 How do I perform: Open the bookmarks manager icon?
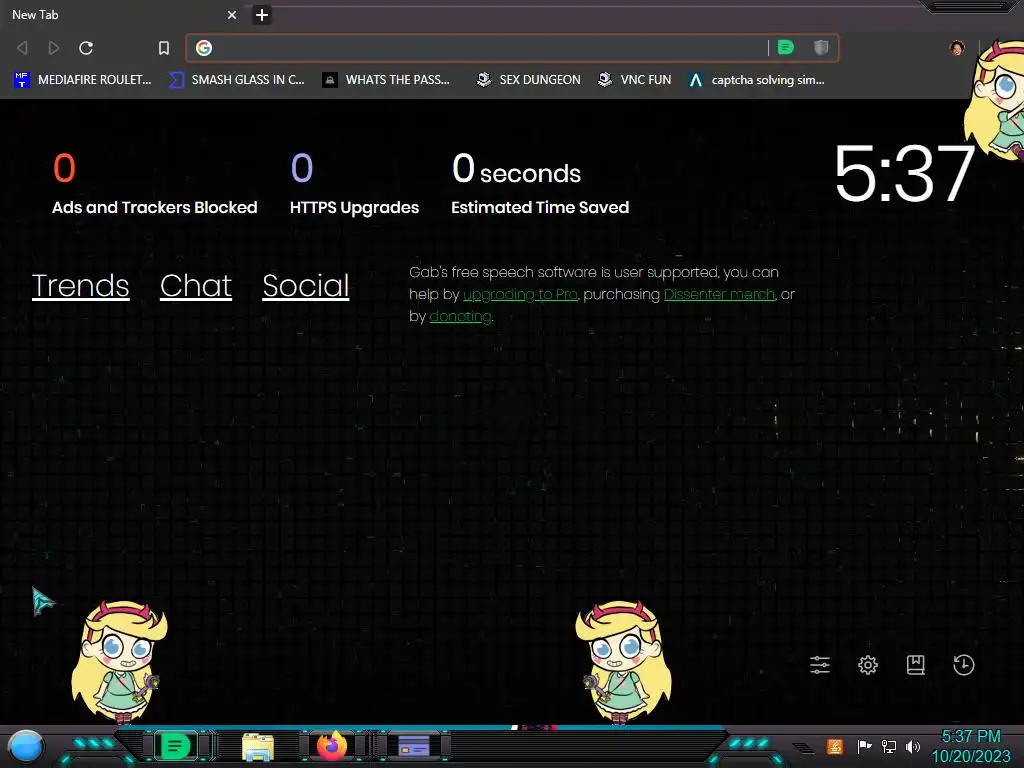pyautogui.click(x=916, y=665)
